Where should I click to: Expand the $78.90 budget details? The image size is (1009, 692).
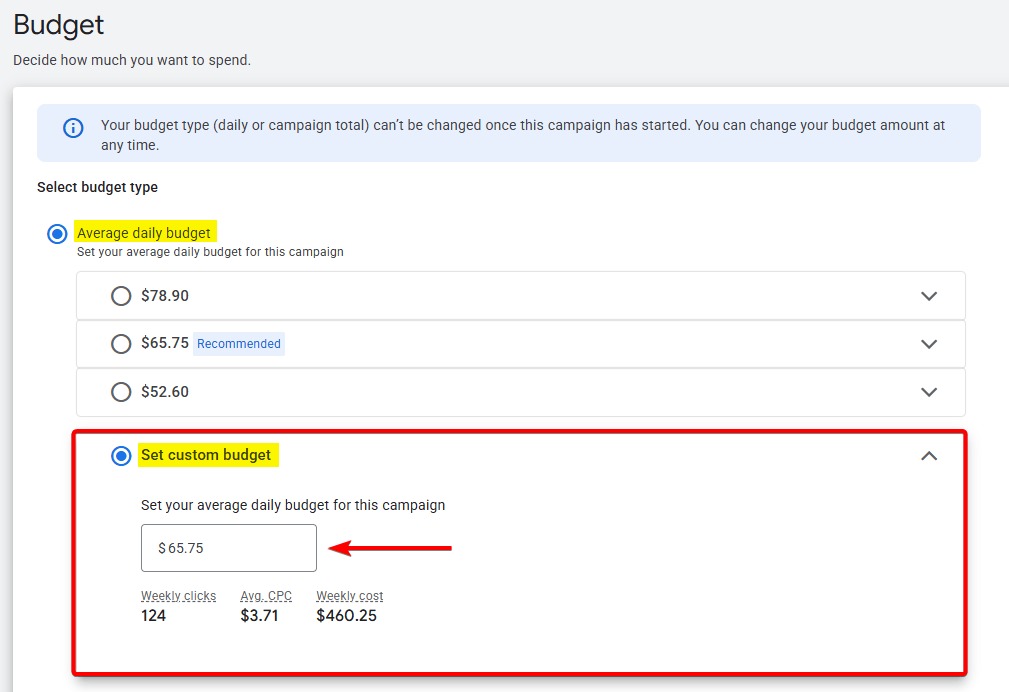929,296
